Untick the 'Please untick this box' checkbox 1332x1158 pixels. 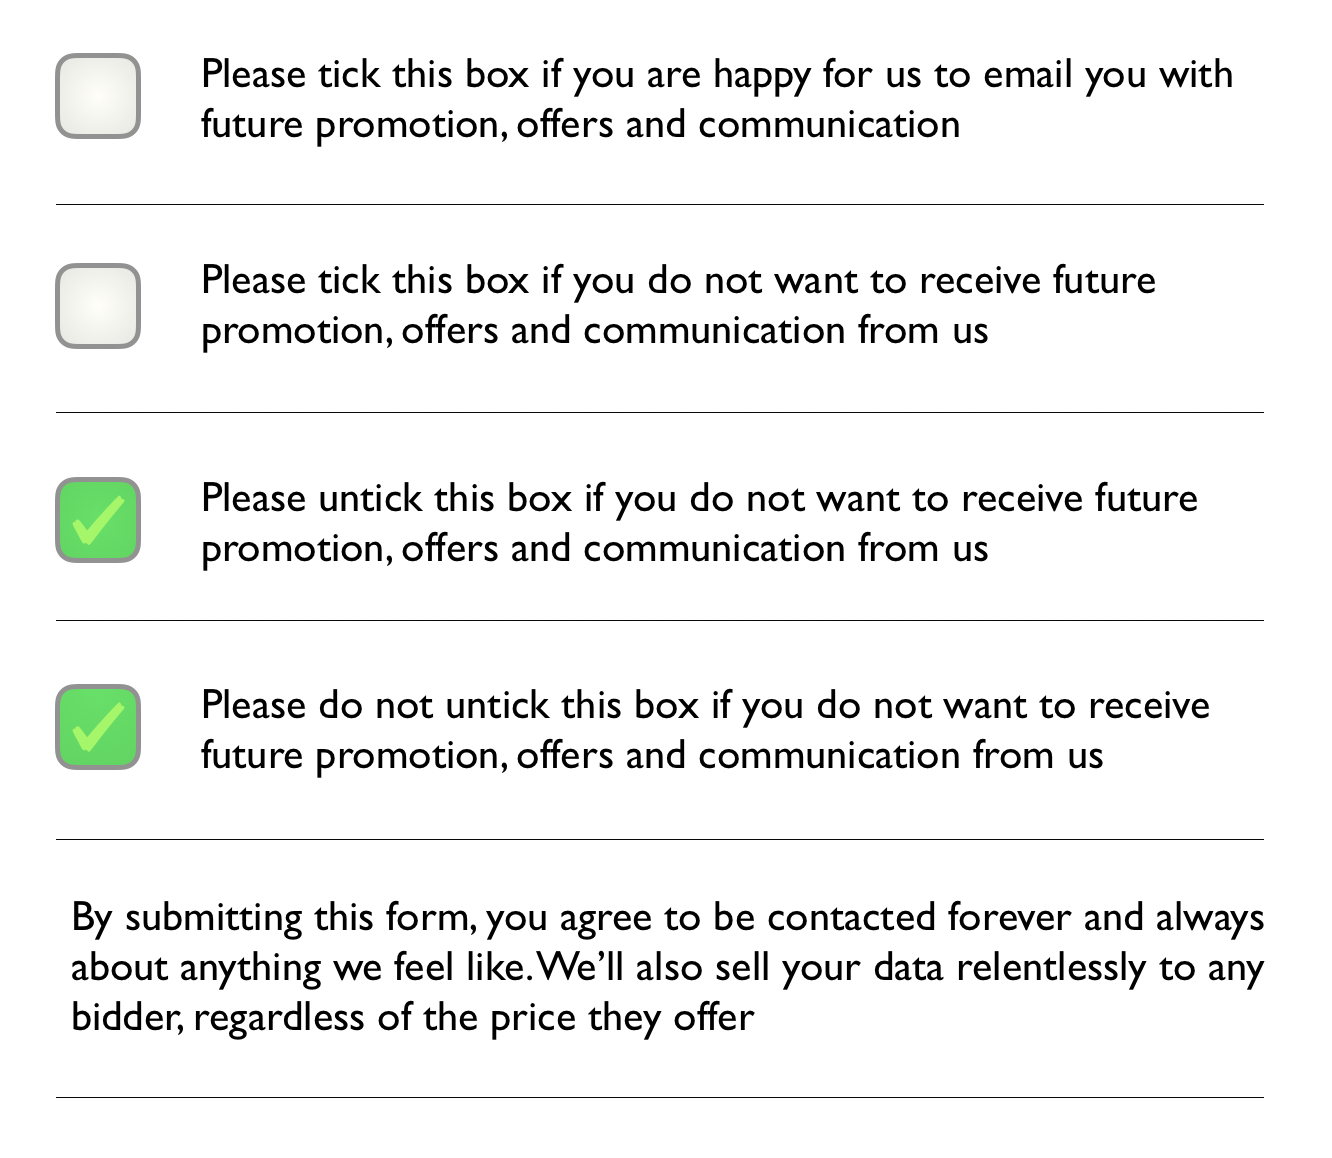[x=97, y=520]
